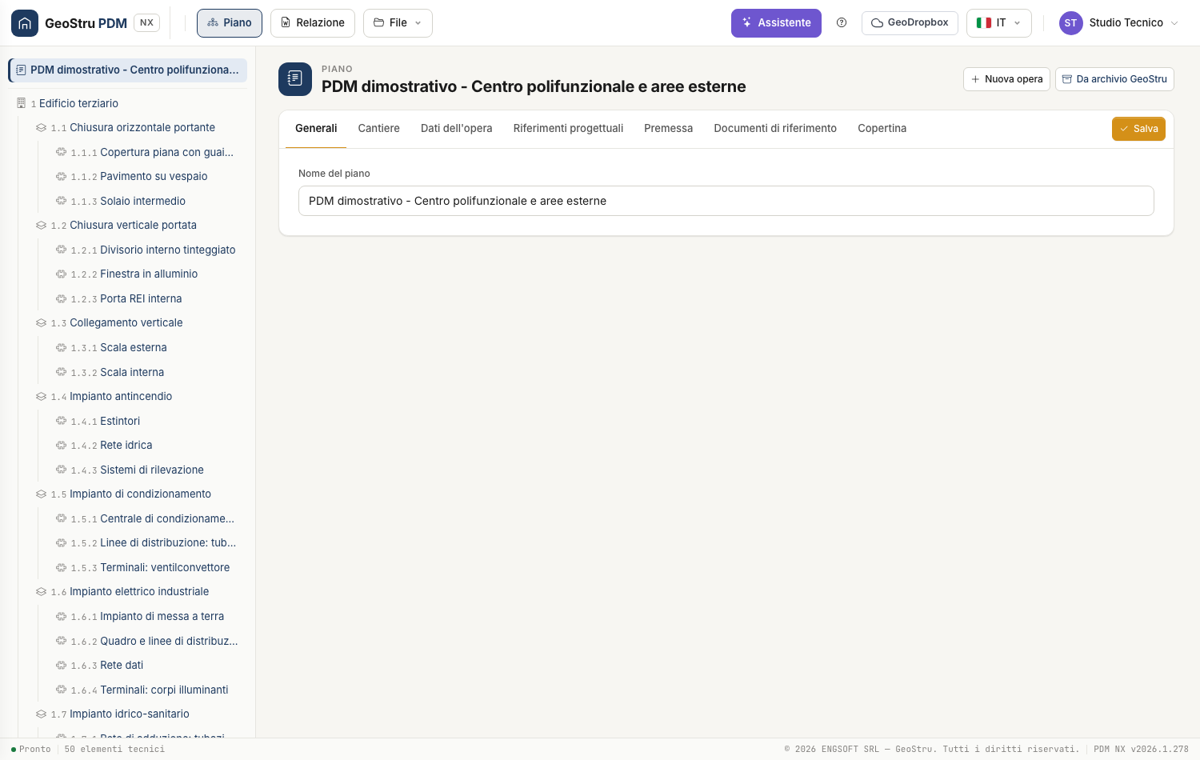Switch to the Relazione view

click(312, 23)
